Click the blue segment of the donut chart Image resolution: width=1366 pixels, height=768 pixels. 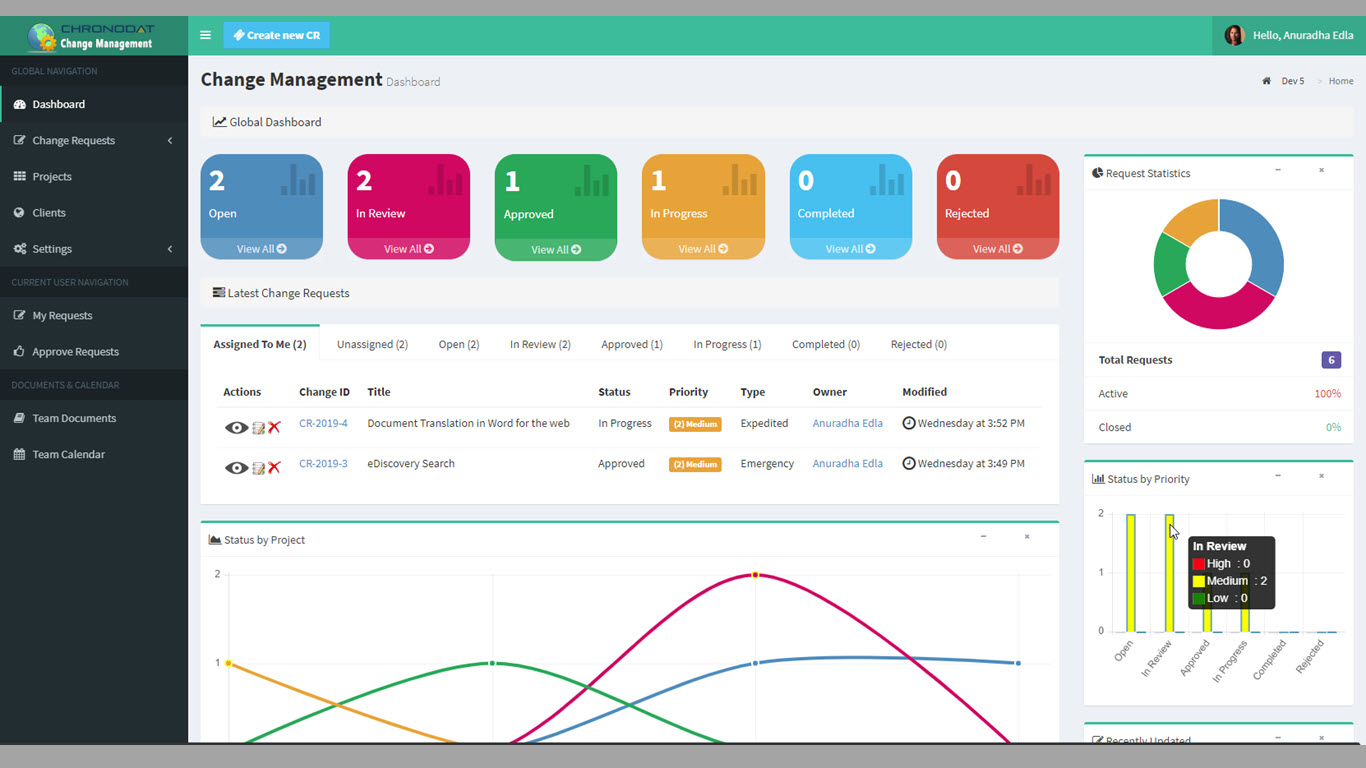click(1263, 240)
